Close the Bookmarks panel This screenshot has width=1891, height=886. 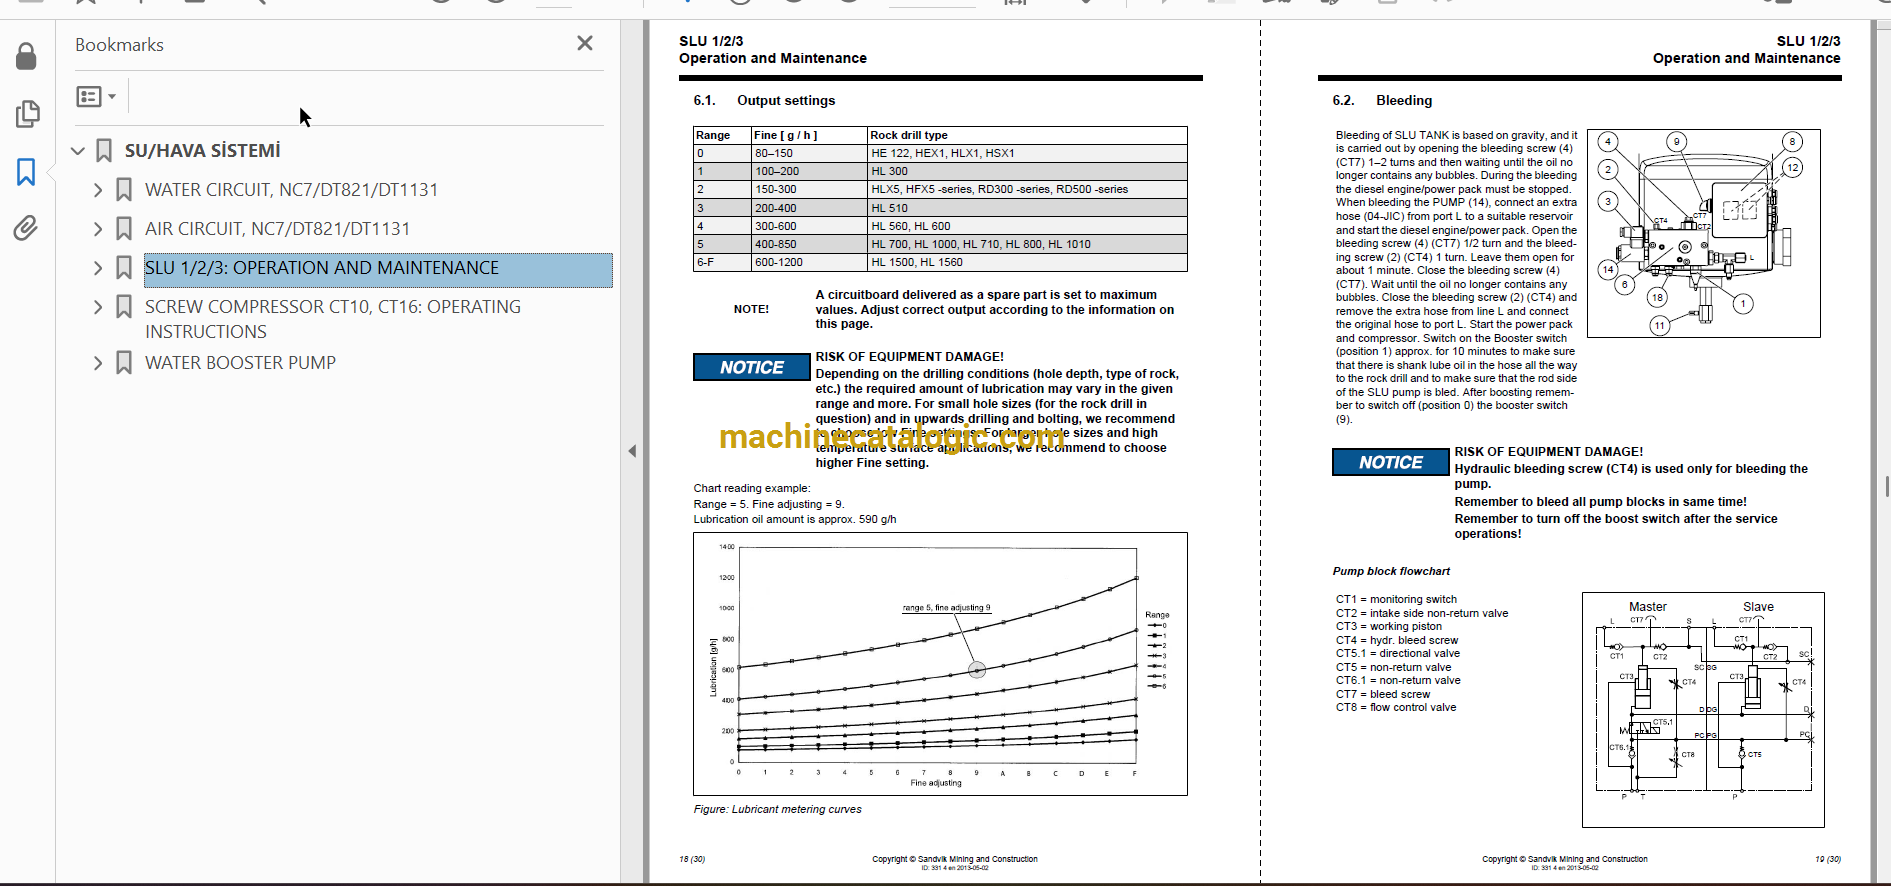point(585,43)
